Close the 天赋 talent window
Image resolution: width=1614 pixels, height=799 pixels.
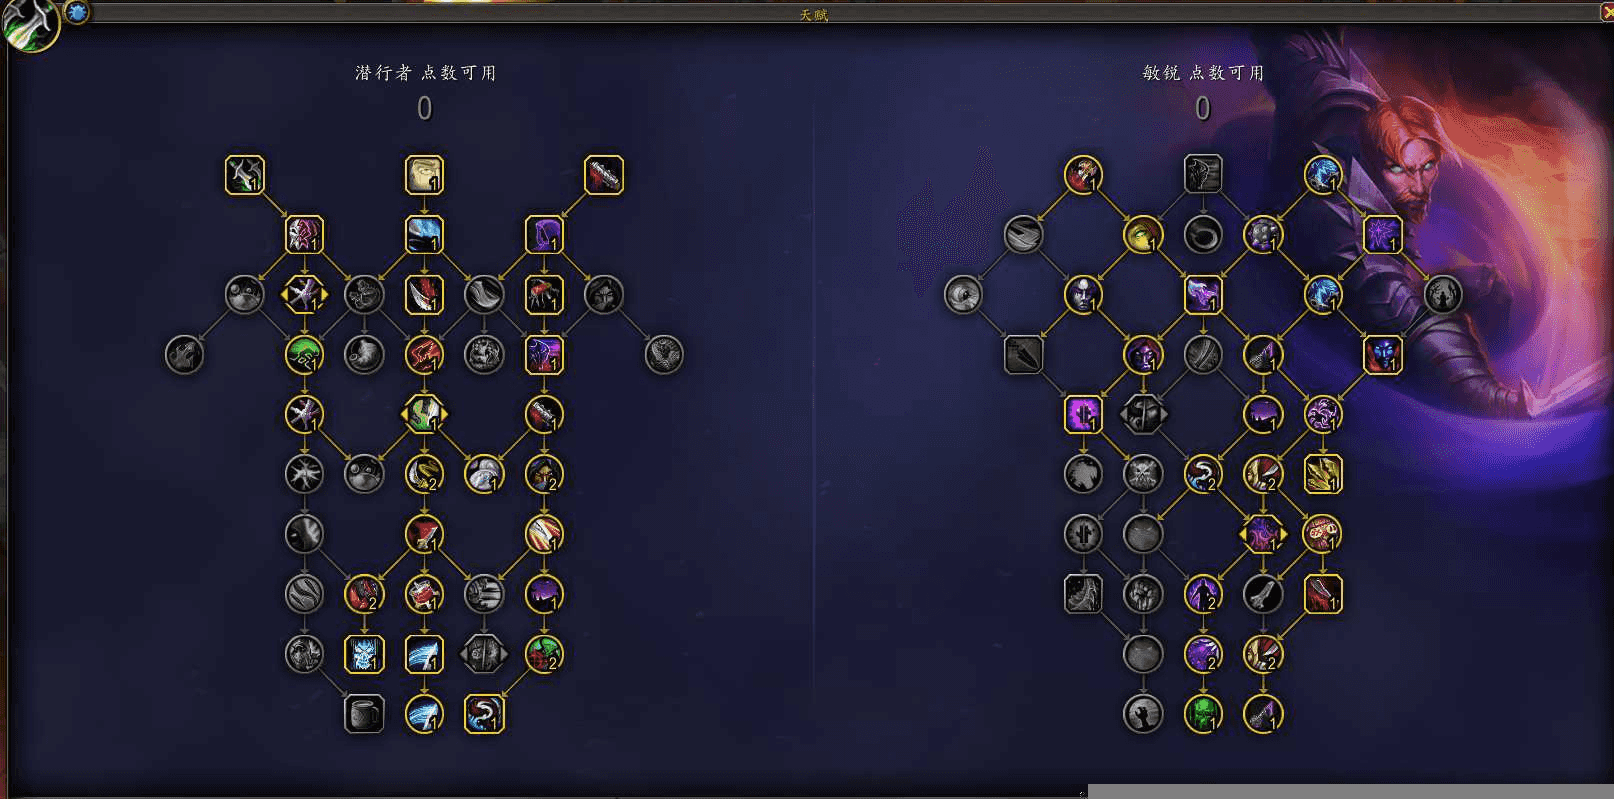point(1606,11)
